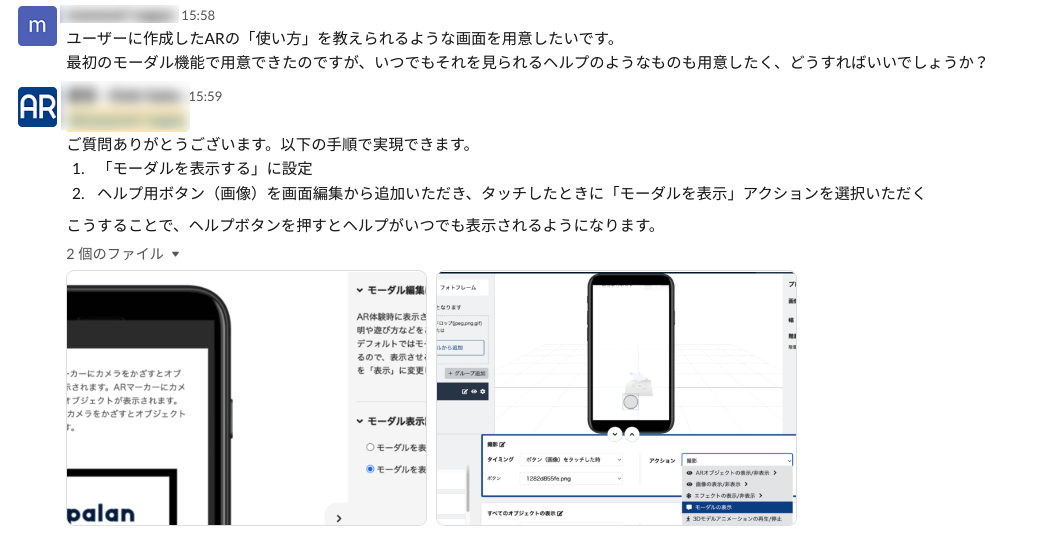Select the unselected upper モーダル radio option
This screenshot has height=540, width=1055.
[x=370, y=447]
